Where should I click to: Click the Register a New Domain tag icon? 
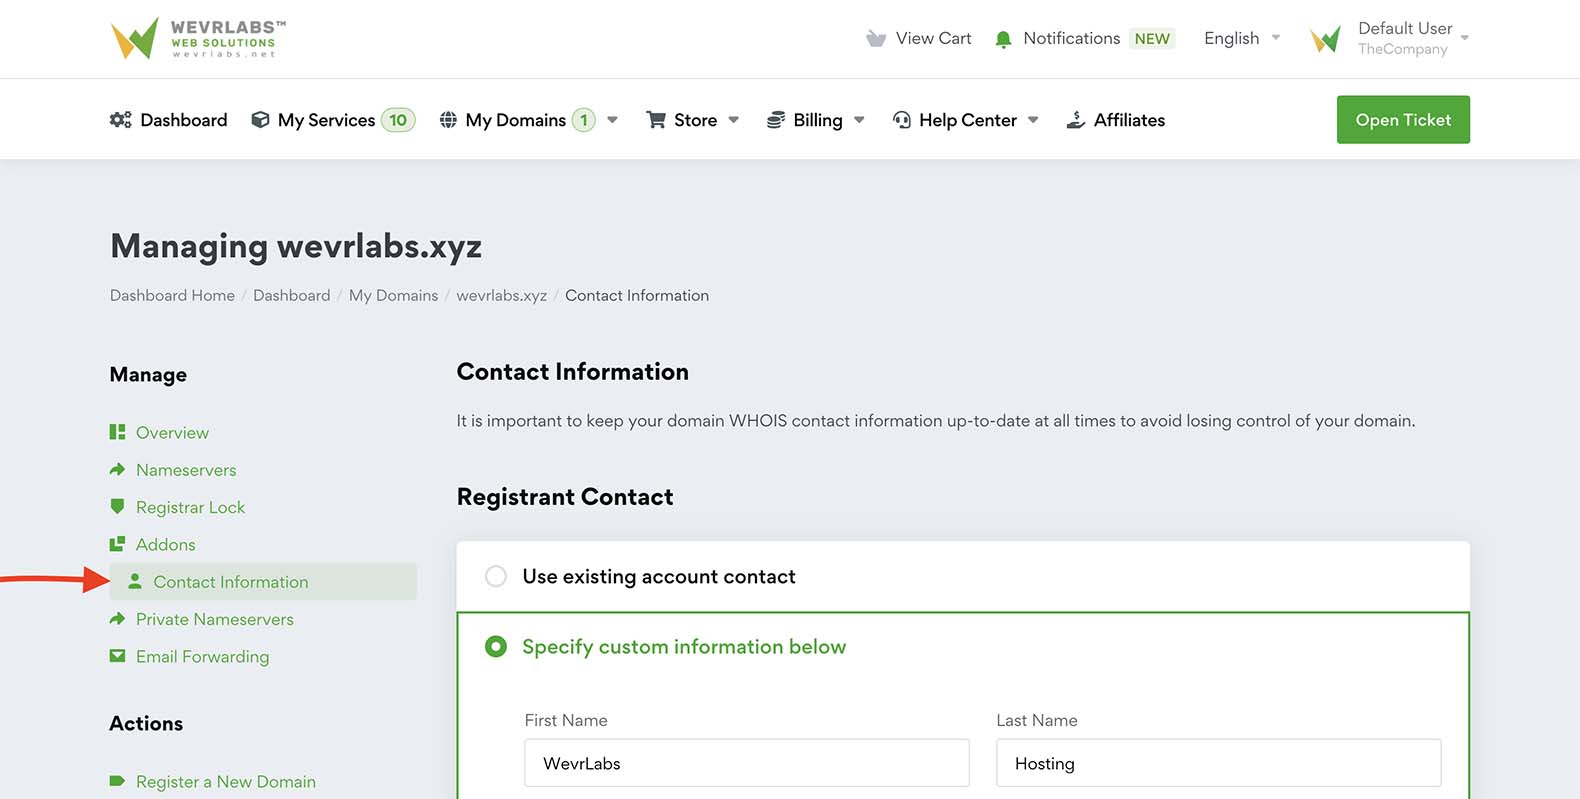click(x=117, y=781)
